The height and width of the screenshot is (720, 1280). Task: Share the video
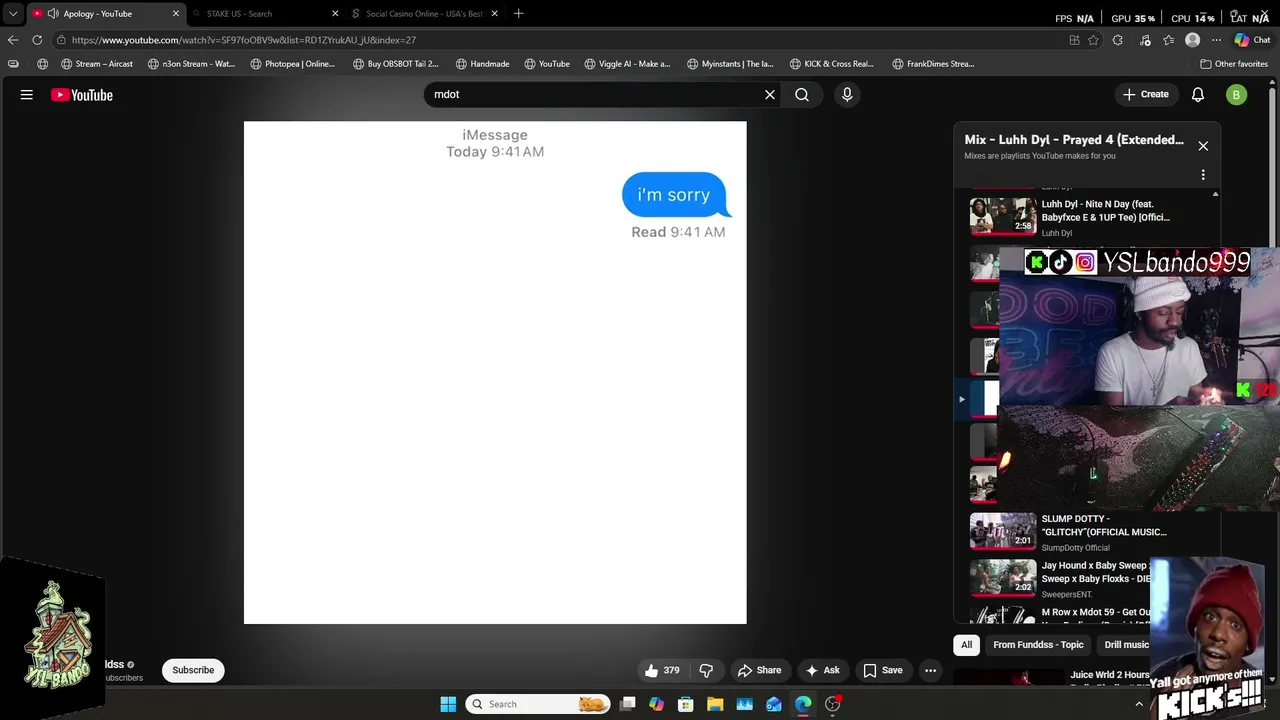pos(759,670)
